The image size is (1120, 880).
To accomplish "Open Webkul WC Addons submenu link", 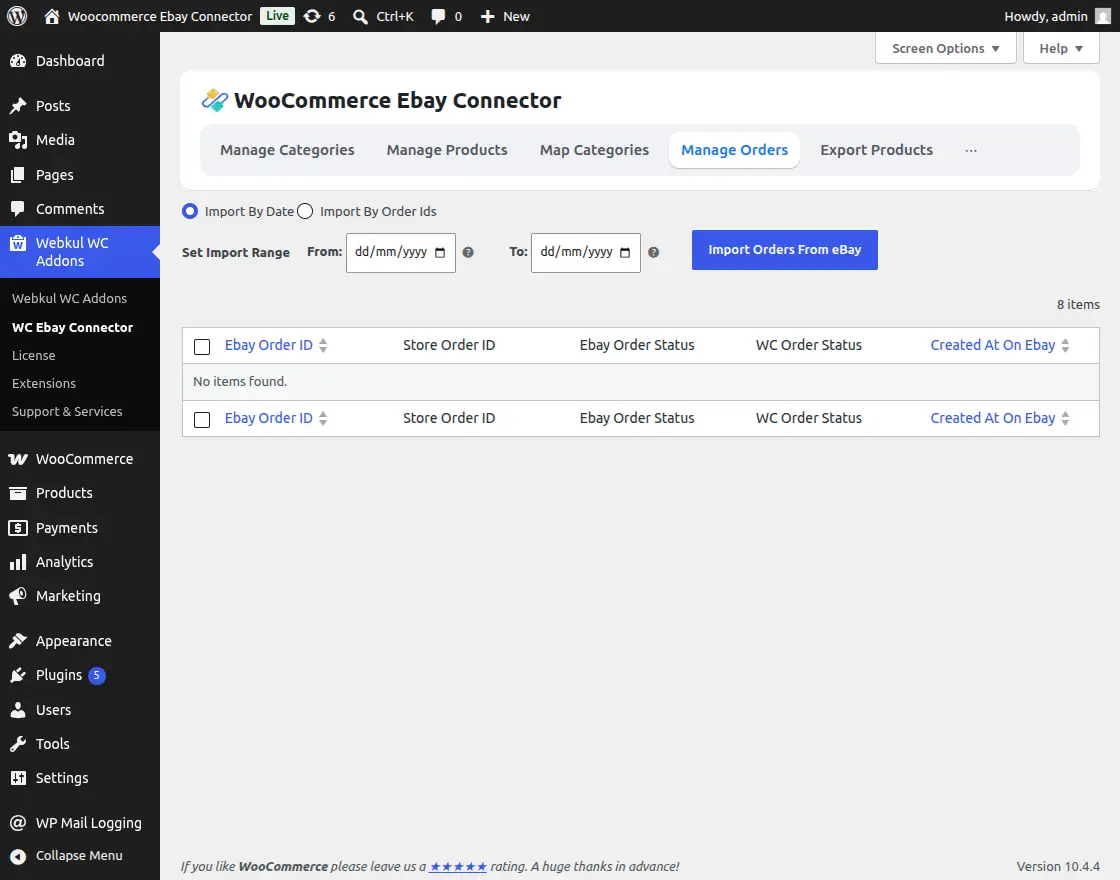I will click(69, 299).
